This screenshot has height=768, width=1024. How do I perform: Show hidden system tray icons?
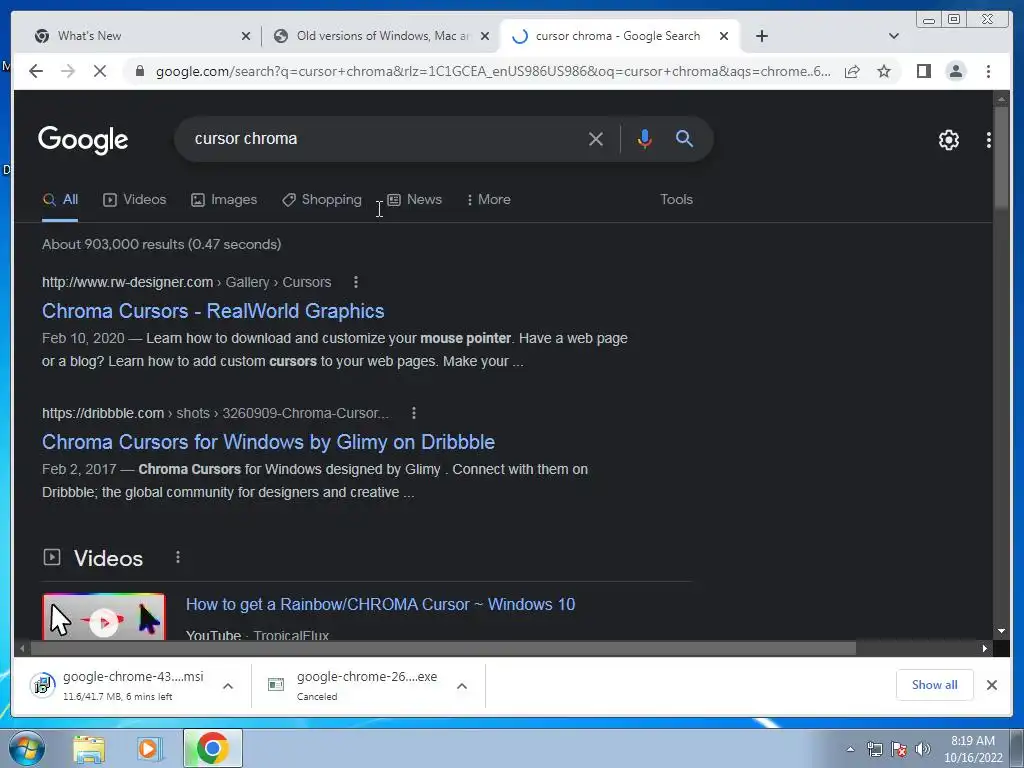click(x=850, y=749)
